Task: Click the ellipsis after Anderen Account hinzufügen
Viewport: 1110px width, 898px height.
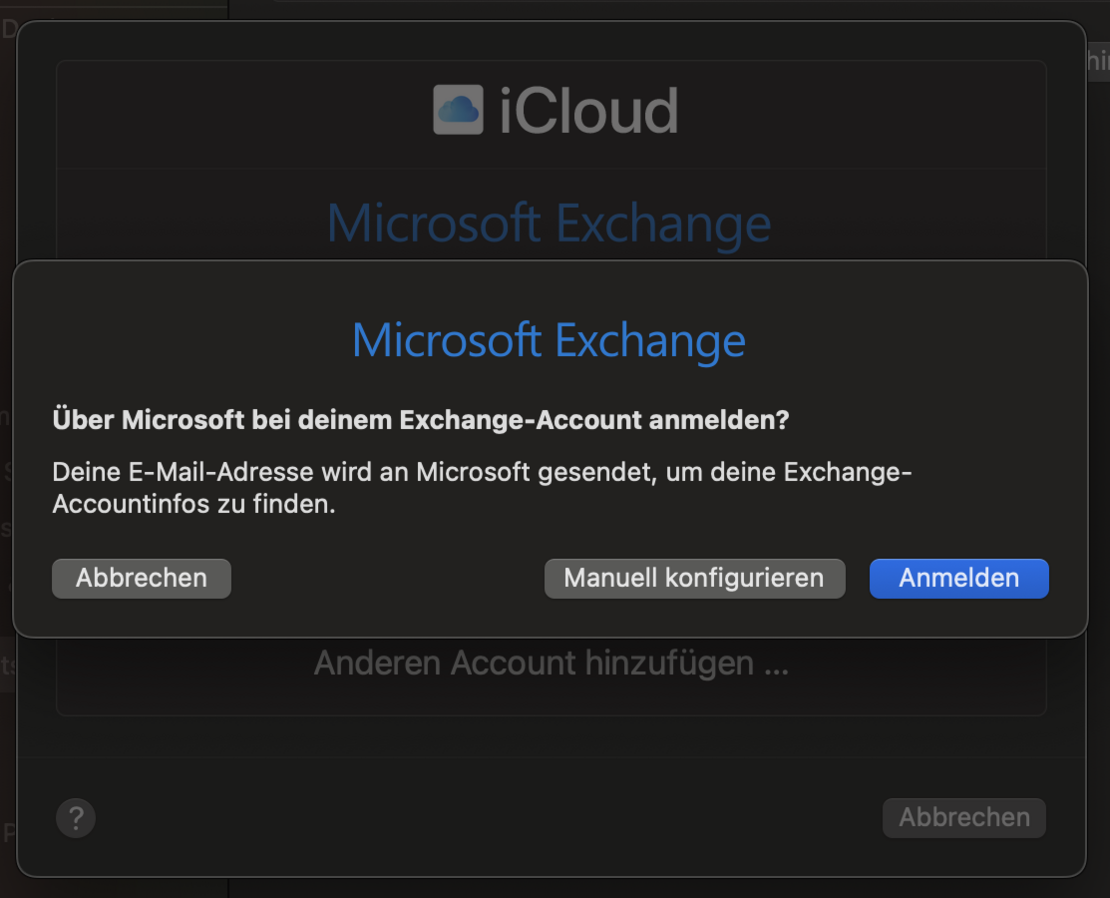Action: (777, 664)
